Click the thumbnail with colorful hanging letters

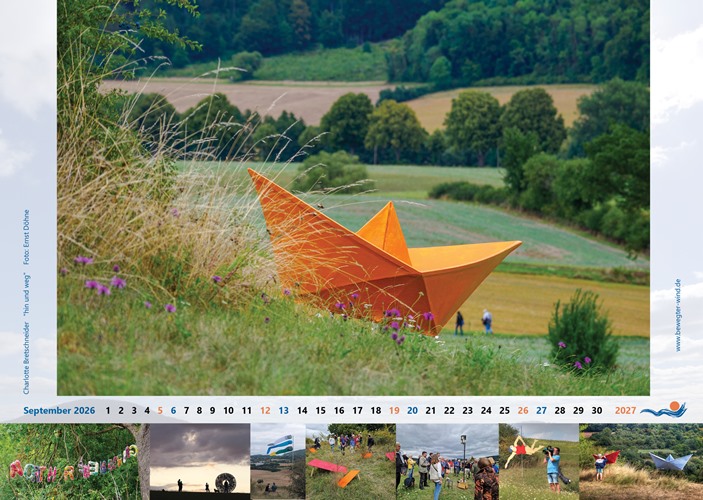(70, 462)
